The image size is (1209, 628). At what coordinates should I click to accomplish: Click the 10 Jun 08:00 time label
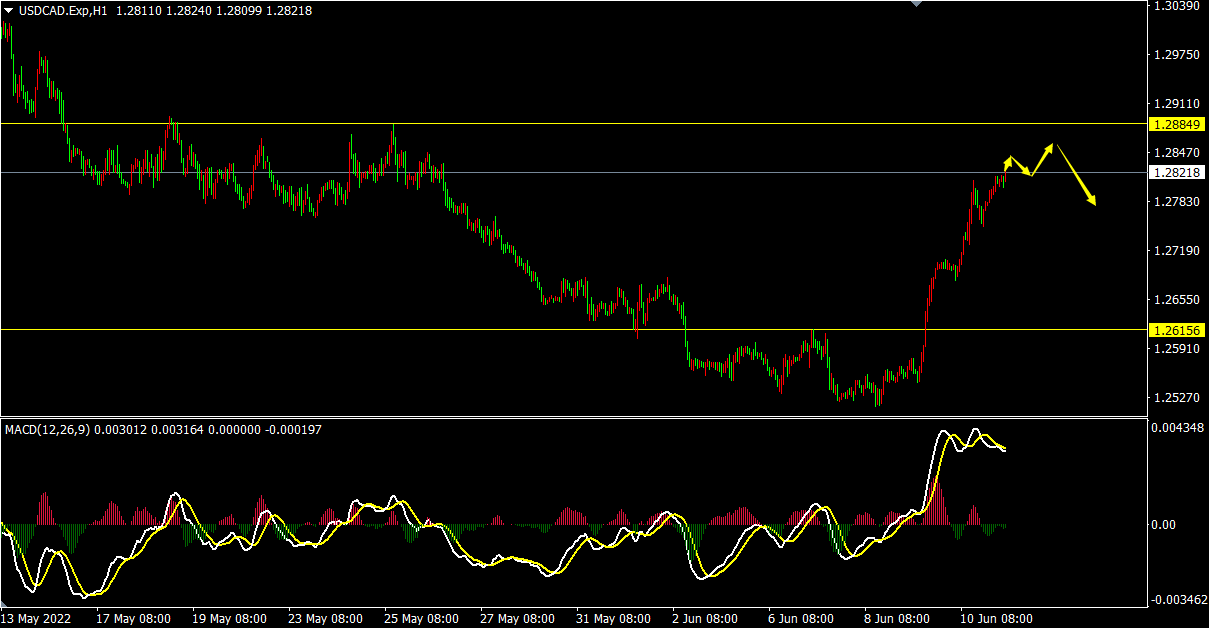(x=996, y=619)
